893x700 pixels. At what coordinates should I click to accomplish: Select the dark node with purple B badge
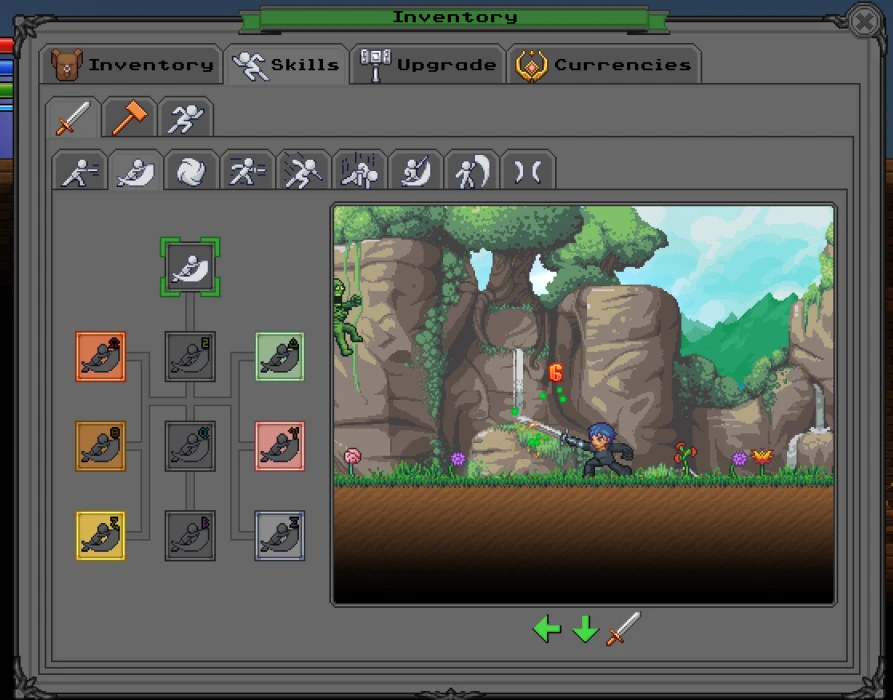(190, 535)
